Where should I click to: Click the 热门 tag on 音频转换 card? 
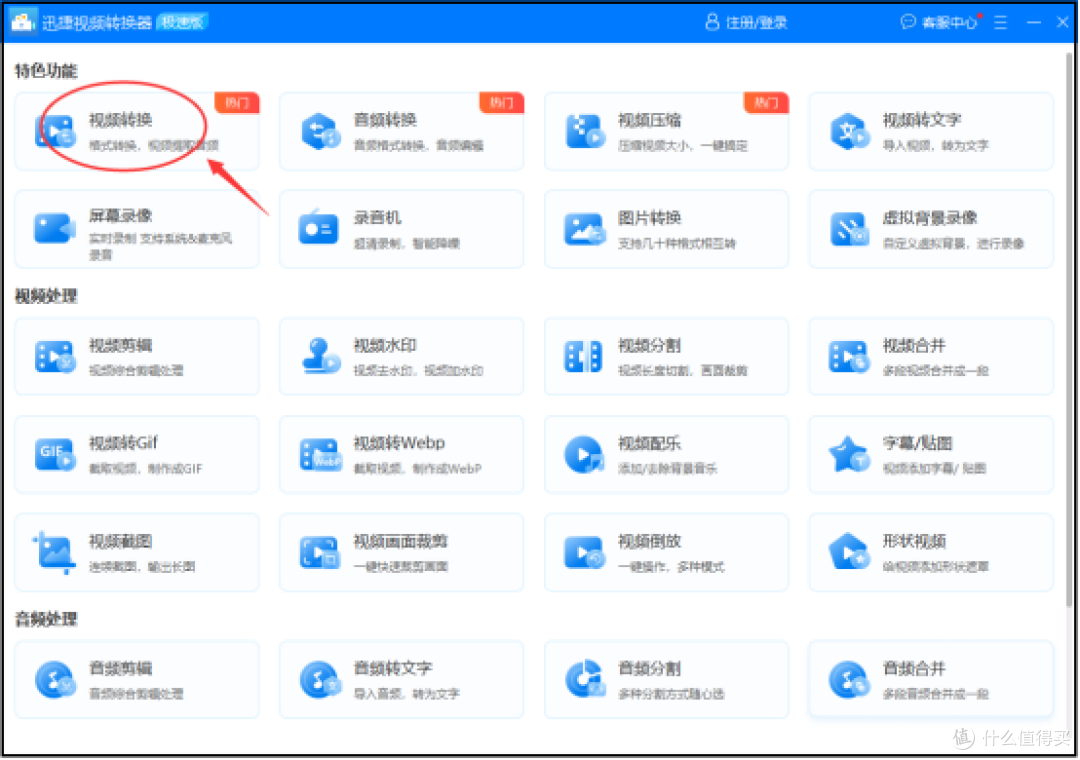point(501,103)
